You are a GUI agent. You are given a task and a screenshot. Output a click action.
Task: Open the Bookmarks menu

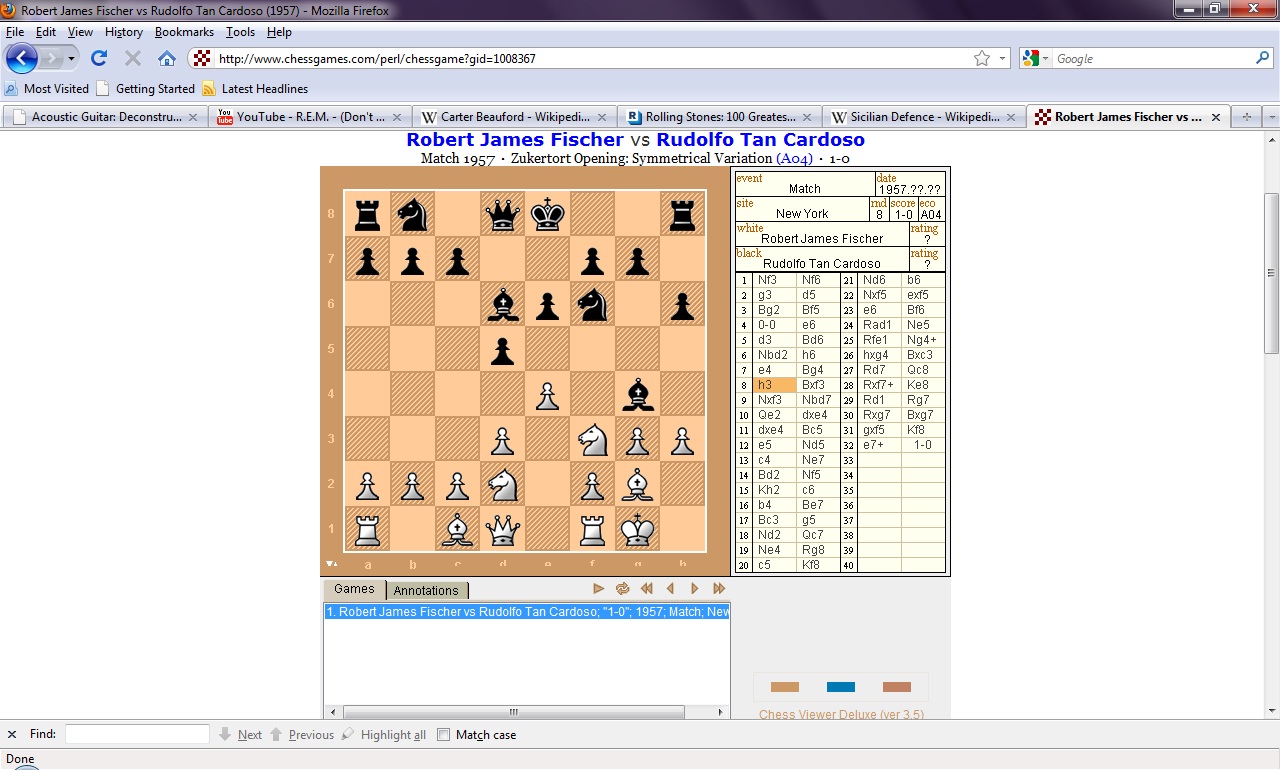tap(184, 32)
